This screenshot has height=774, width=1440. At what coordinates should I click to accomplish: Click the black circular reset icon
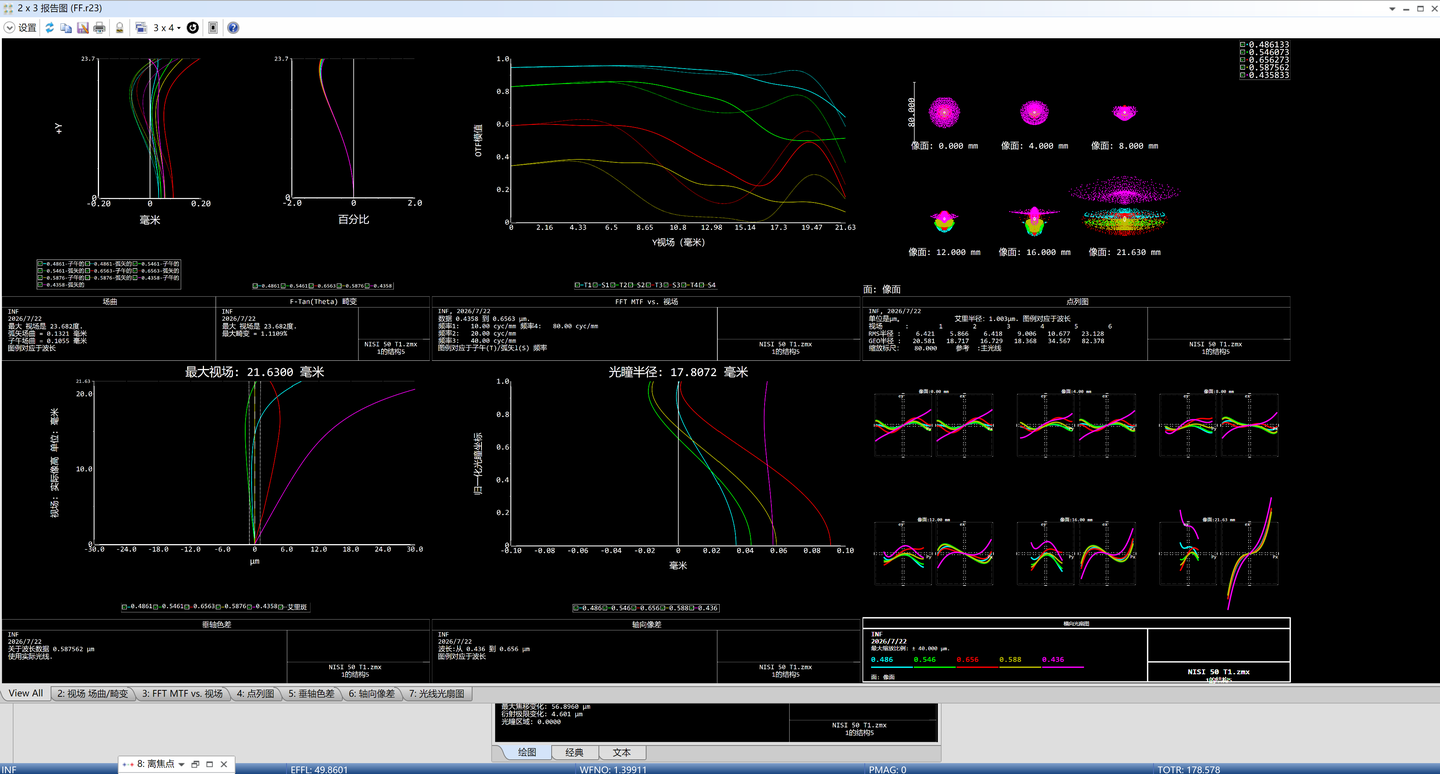[x=193, y=28]
